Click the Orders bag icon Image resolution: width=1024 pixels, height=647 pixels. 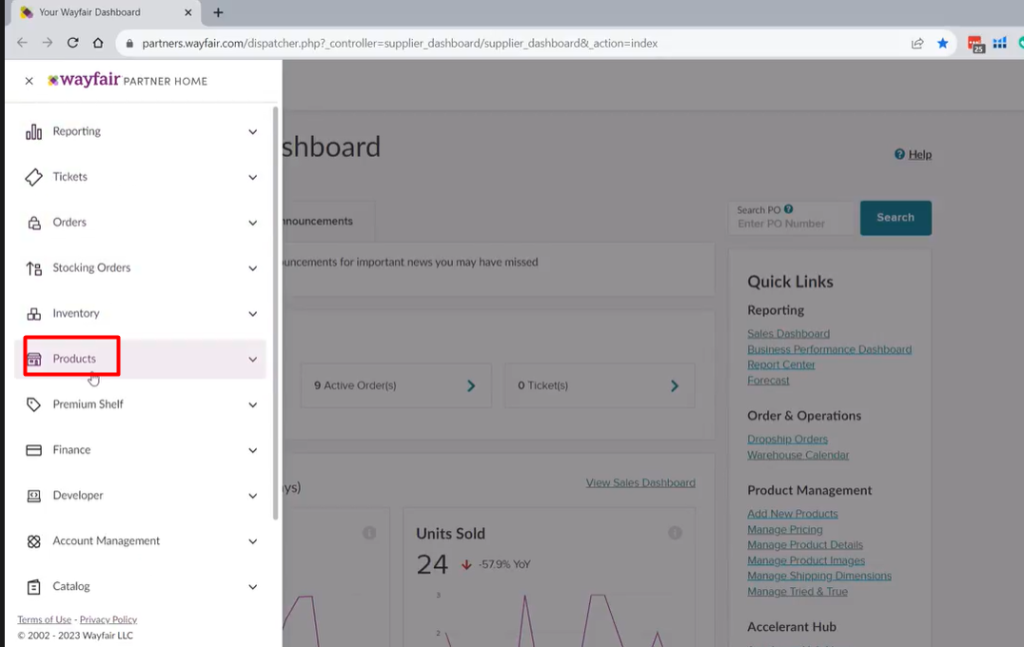34,223
